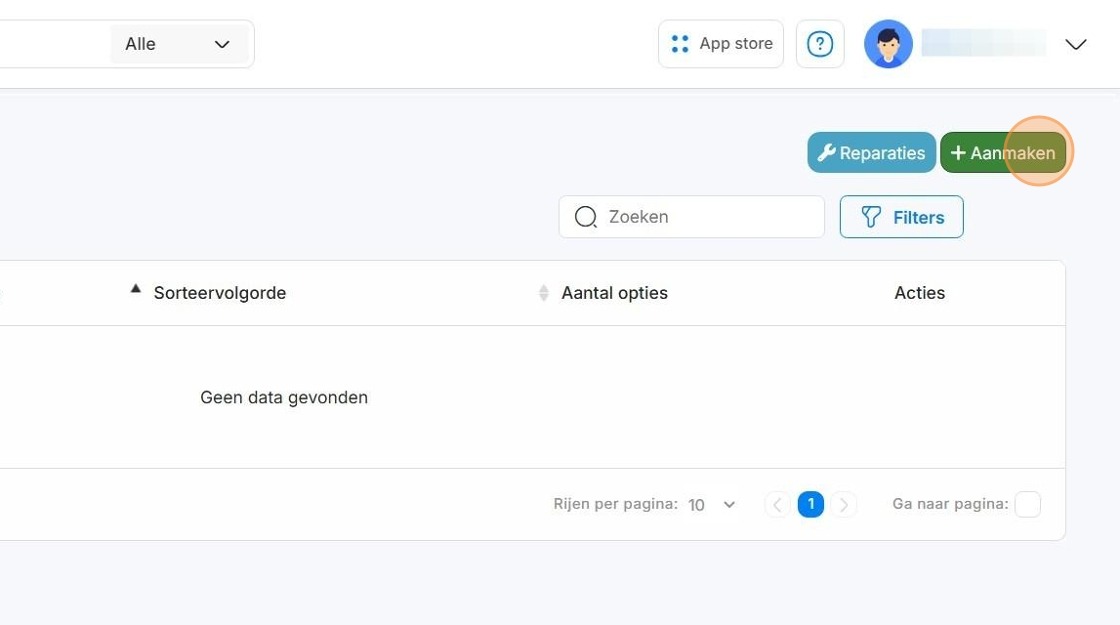Click the green Aanmaken button
The width and height of the screenshot is (1120, 625).
1003,152
